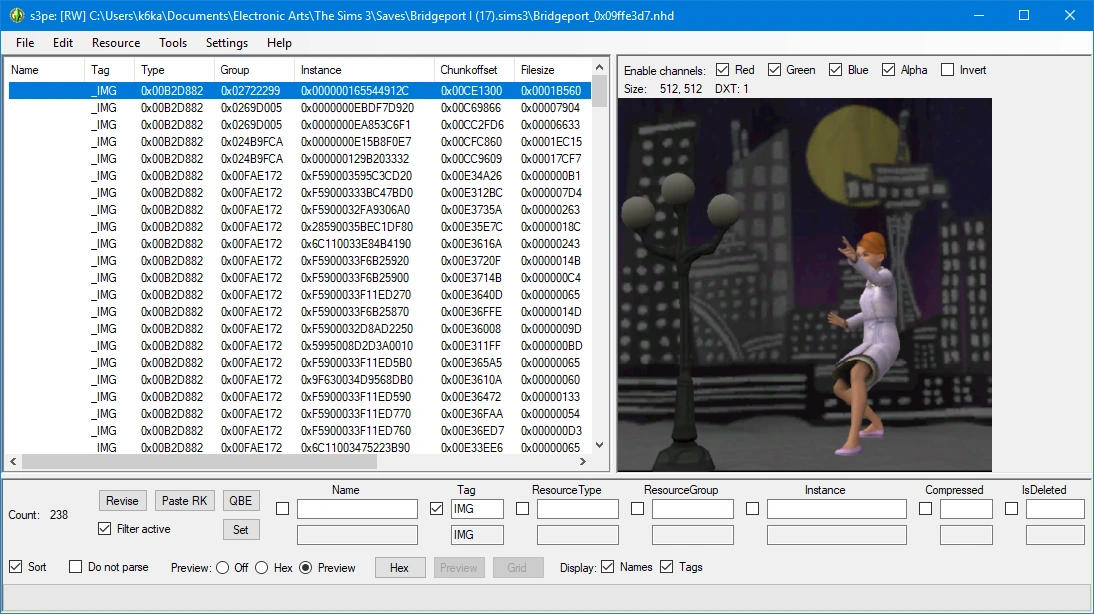1094x614 pixels.
Task: Select row with instance 0x0000000E15B8F0E7
Action: 299,142
